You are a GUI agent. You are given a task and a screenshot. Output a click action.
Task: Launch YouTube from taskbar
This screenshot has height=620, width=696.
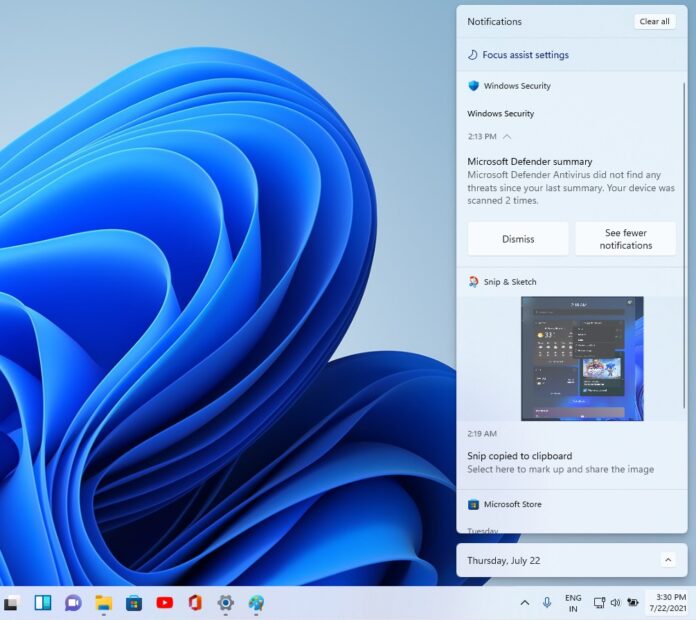tap(164, 603)
